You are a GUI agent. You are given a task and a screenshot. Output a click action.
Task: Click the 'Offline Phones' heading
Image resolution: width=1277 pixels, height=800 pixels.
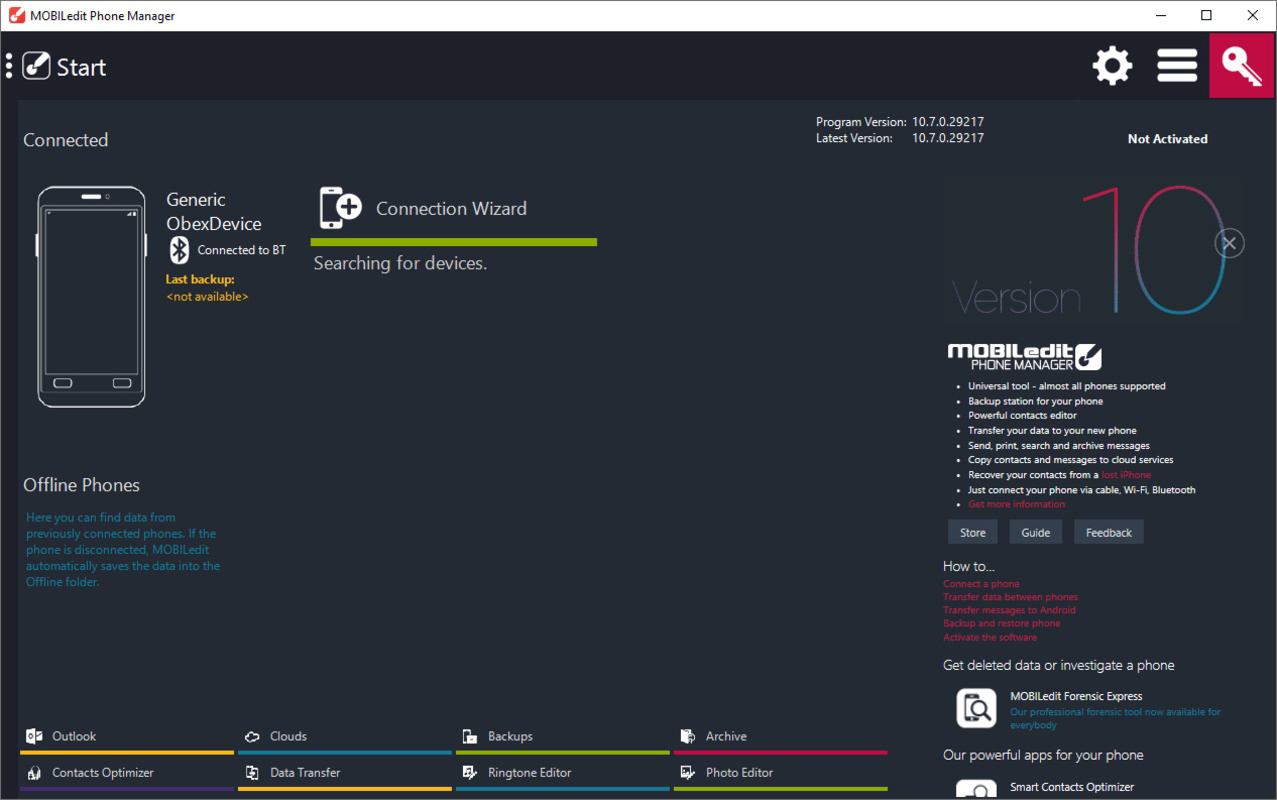click(x=81, y=485)
